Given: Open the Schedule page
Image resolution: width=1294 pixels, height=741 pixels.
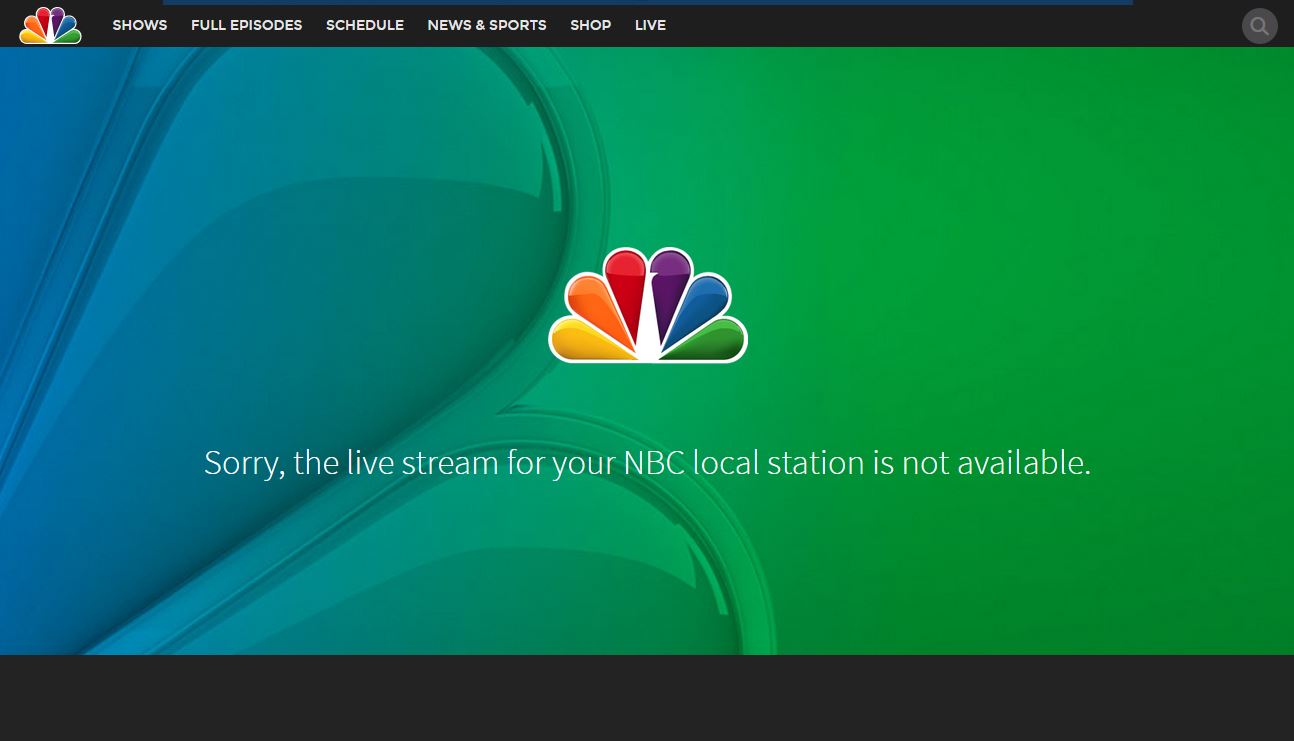Looking at the screenshot, I should pos(365,25).
